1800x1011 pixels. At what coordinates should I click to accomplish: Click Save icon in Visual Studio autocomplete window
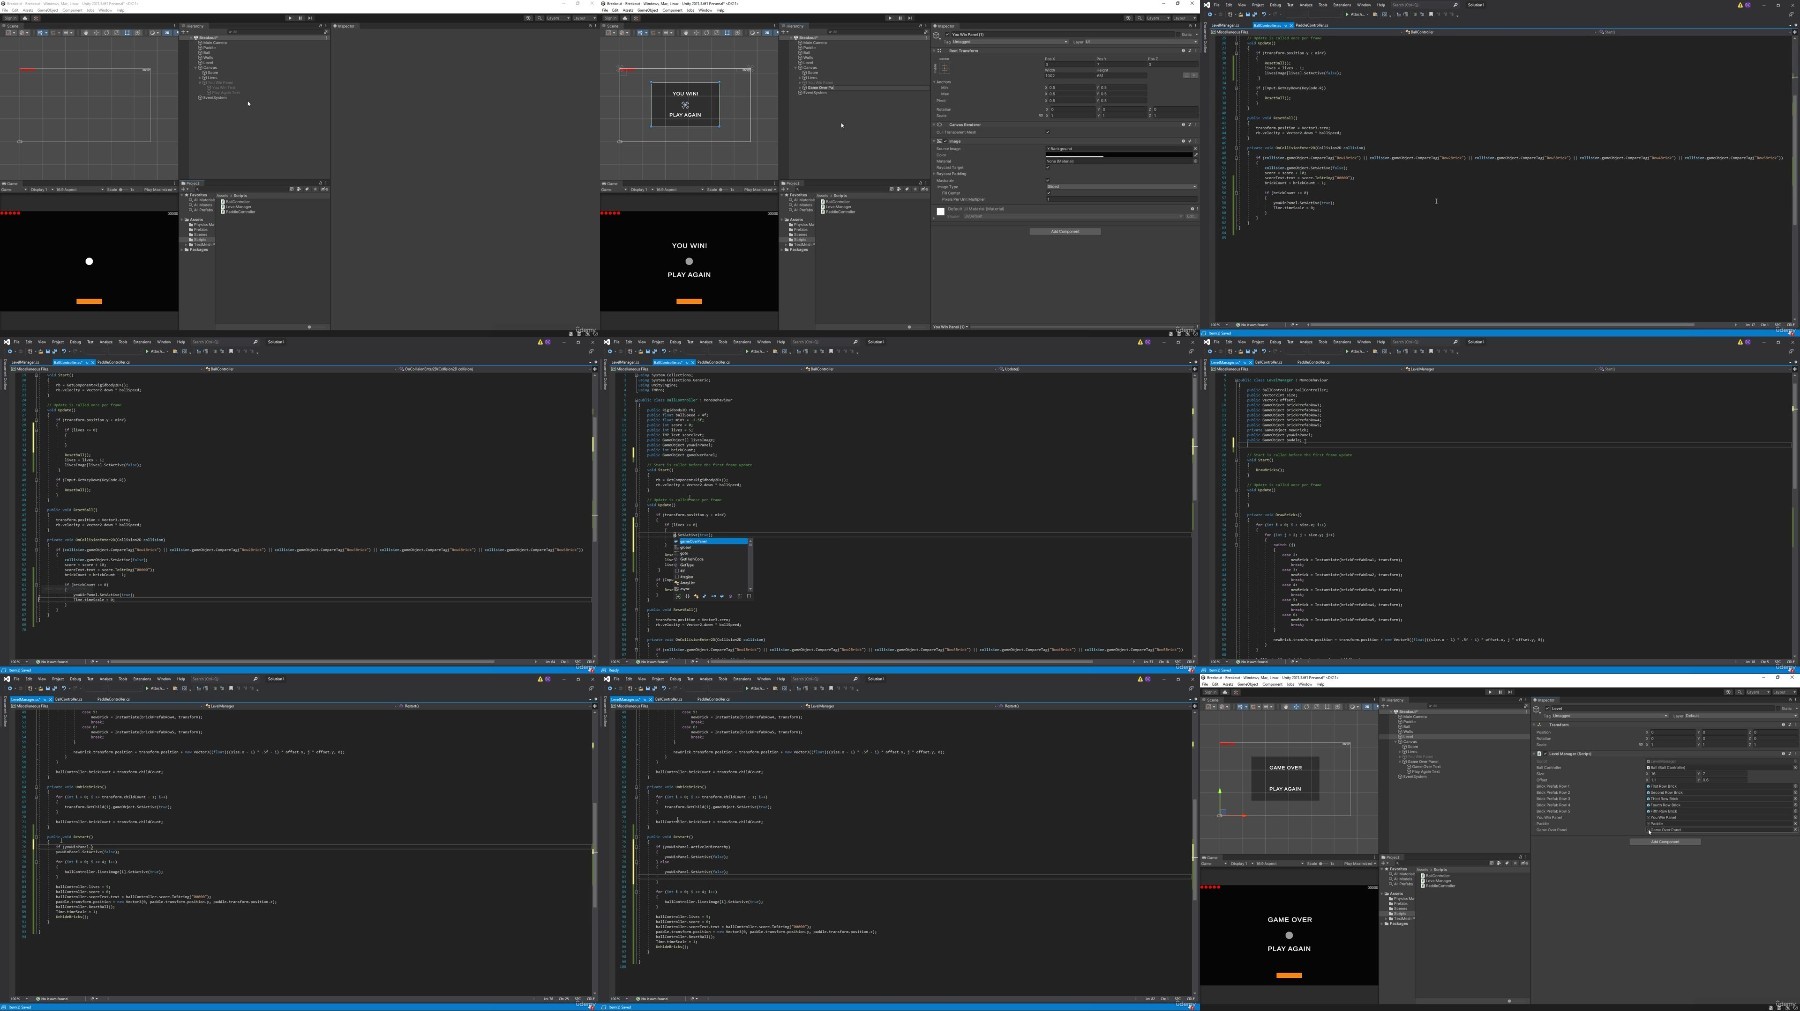[648, 351]
